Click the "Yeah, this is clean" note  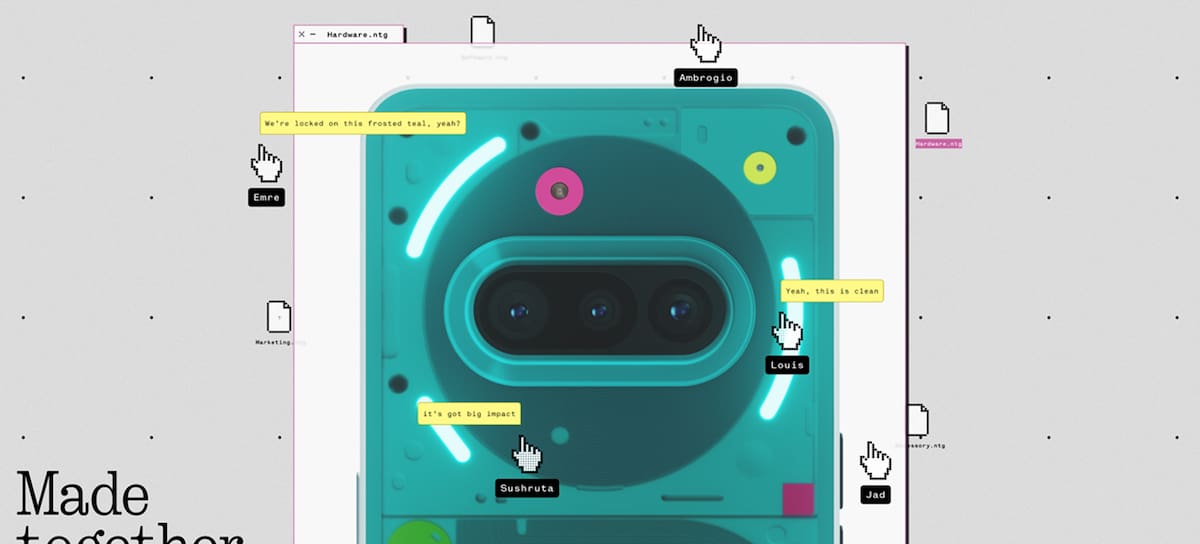pyautogui.click(x=832, y=291)
